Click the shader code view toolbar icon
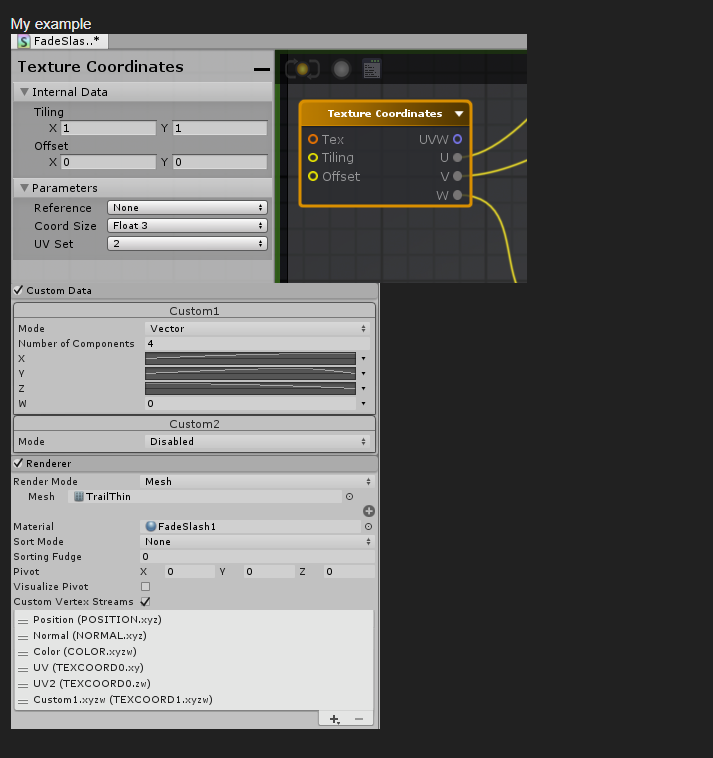This screenshot has width=713, height=758. point(371,69)
